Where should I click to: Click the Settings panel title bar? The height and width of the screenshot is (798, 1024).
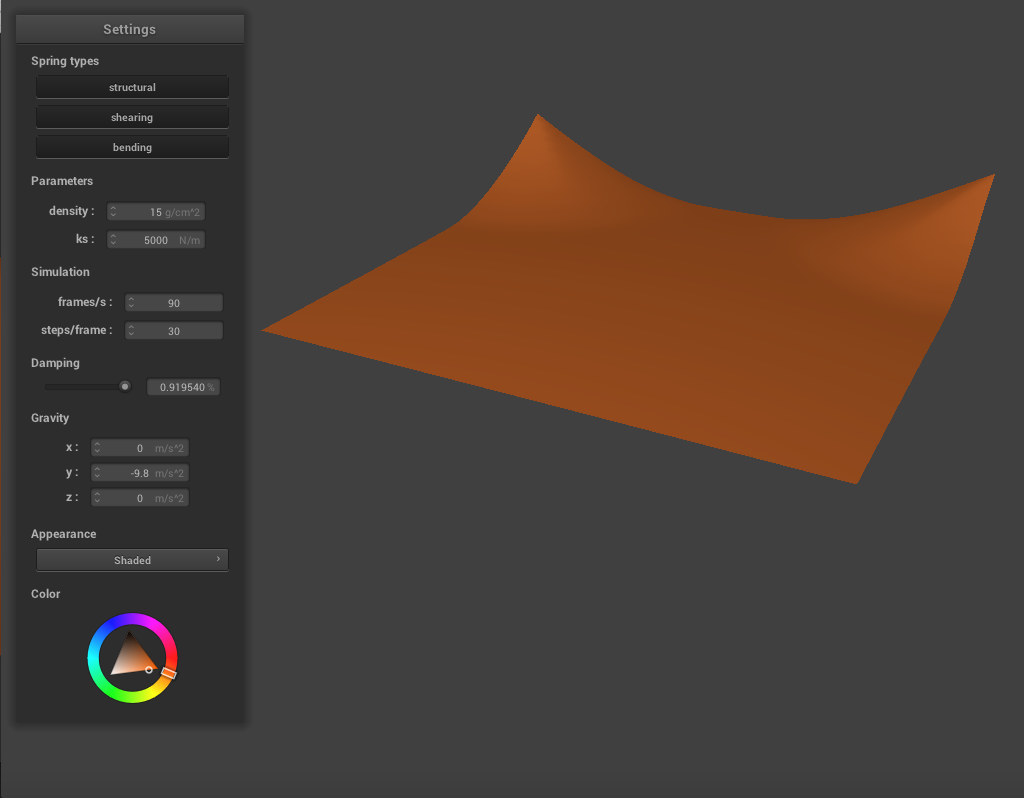pos(129,29)
